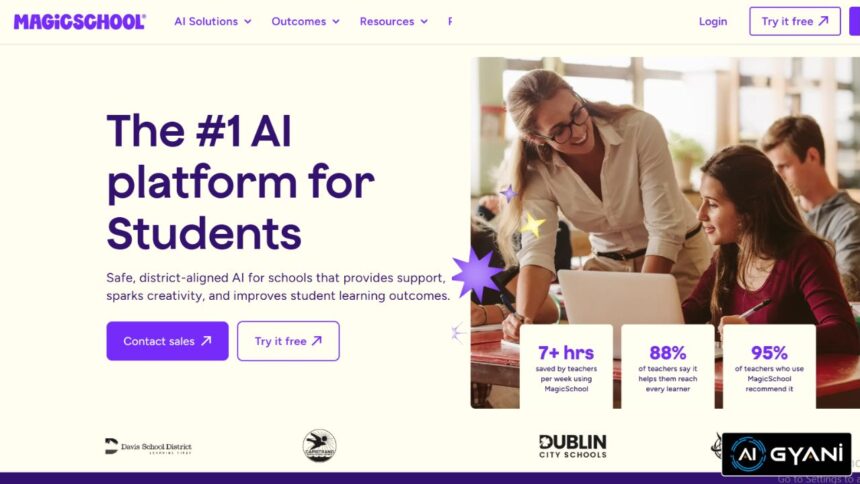Click the Contact sales button

(x=167, y=341)
